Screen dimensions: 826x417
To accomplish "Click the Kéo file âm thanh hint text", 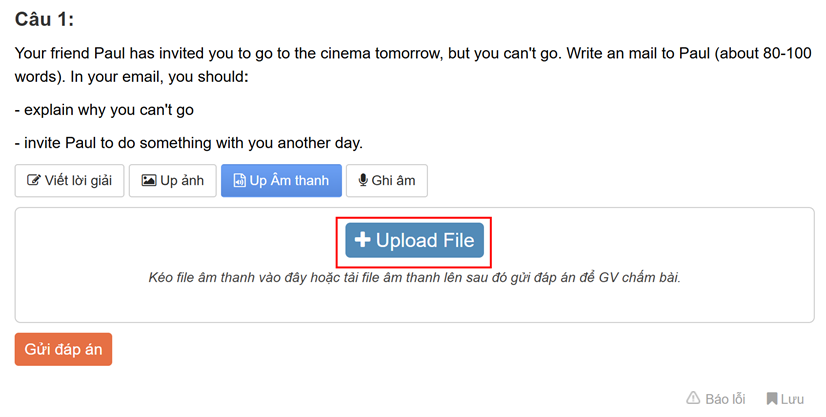I will [x=414, y=277].
